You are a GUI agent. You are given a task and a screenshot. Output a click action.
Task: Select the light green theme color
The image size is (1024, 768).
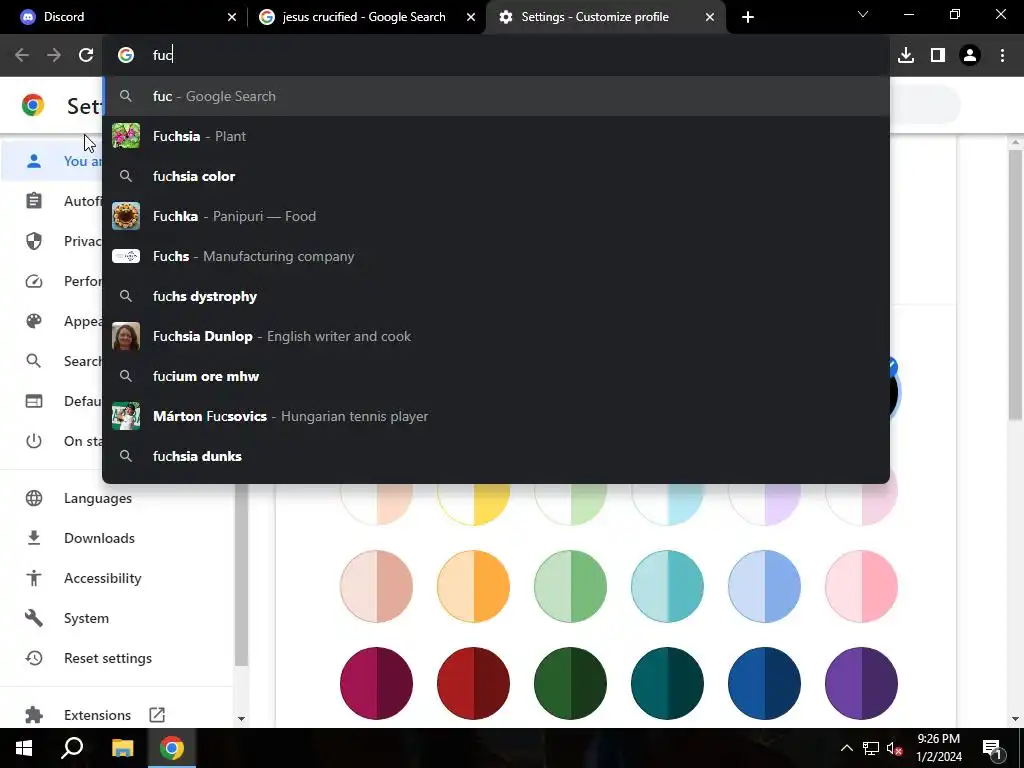[570, 586]
